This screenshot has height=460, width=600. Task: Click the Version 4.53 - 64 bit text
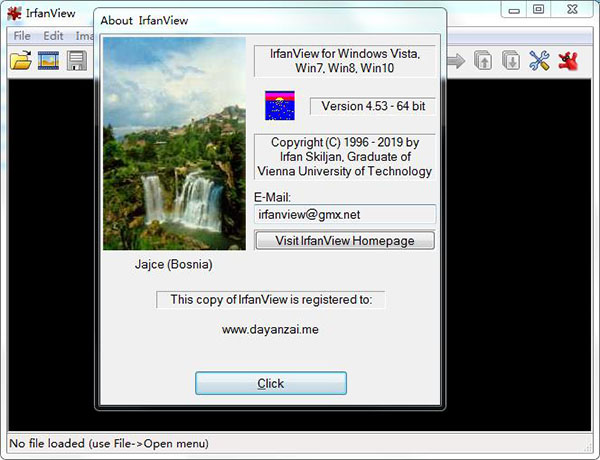pyautogui.click(x=373, y=106)
